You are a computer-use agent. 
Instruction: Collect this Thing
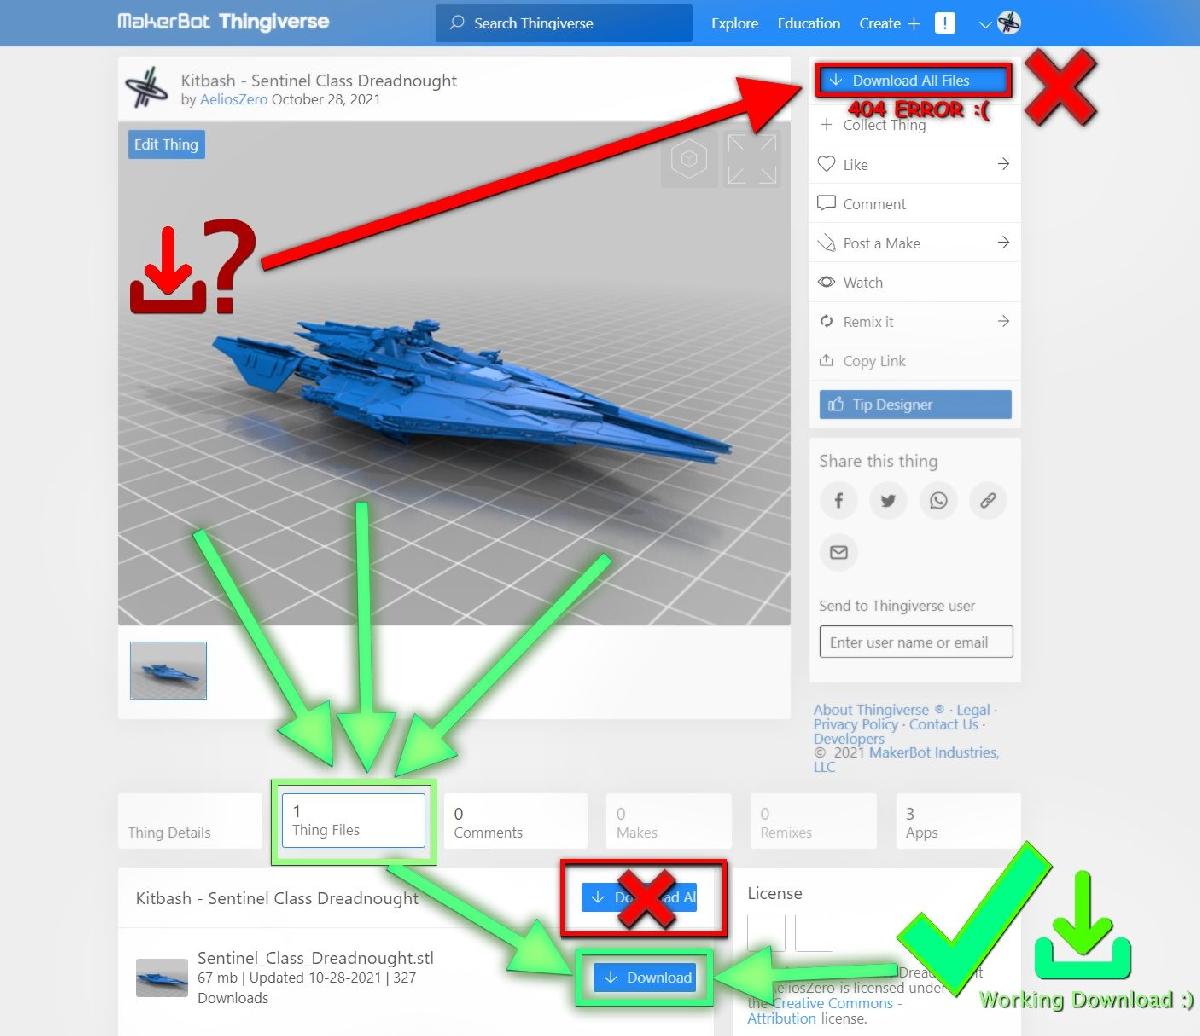point(875,125)
